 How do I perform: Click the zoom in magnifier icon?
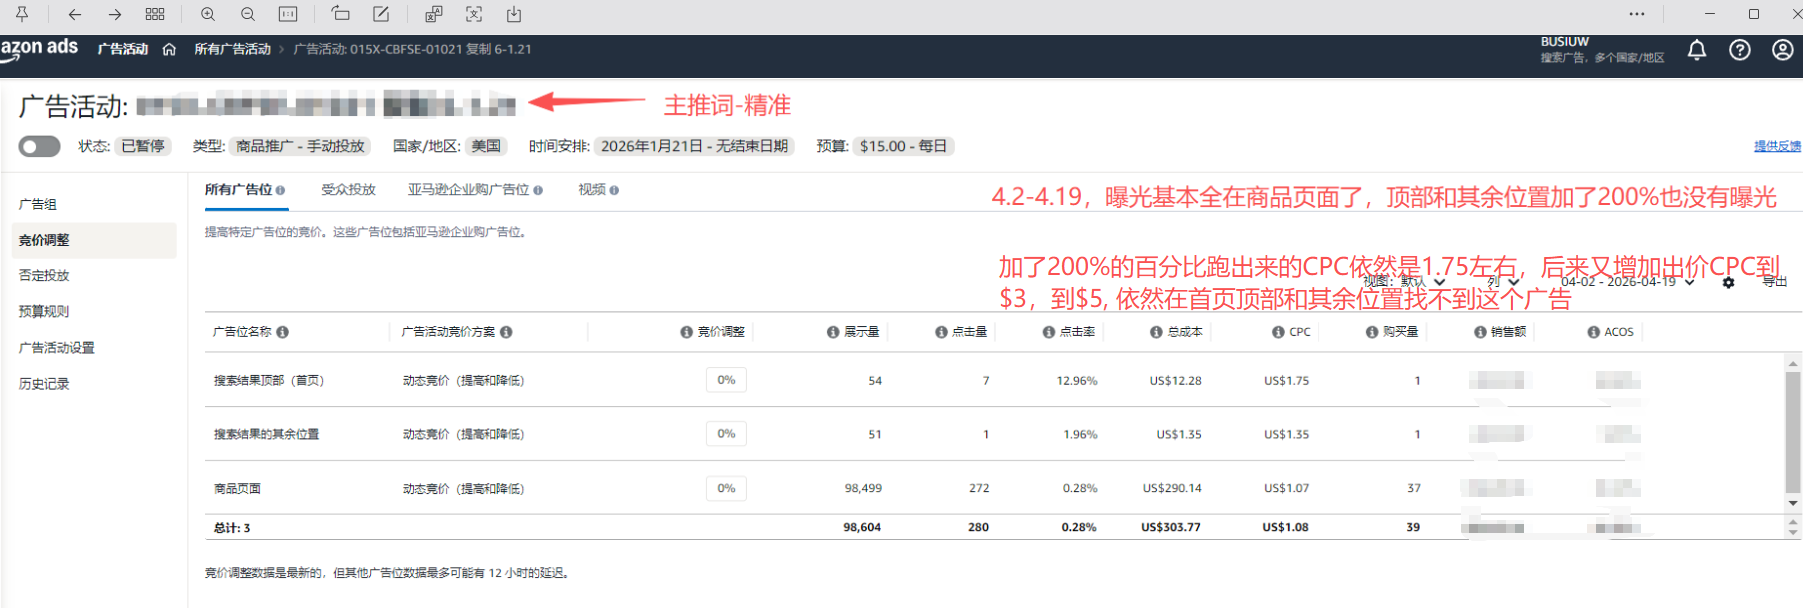point(208,14)
